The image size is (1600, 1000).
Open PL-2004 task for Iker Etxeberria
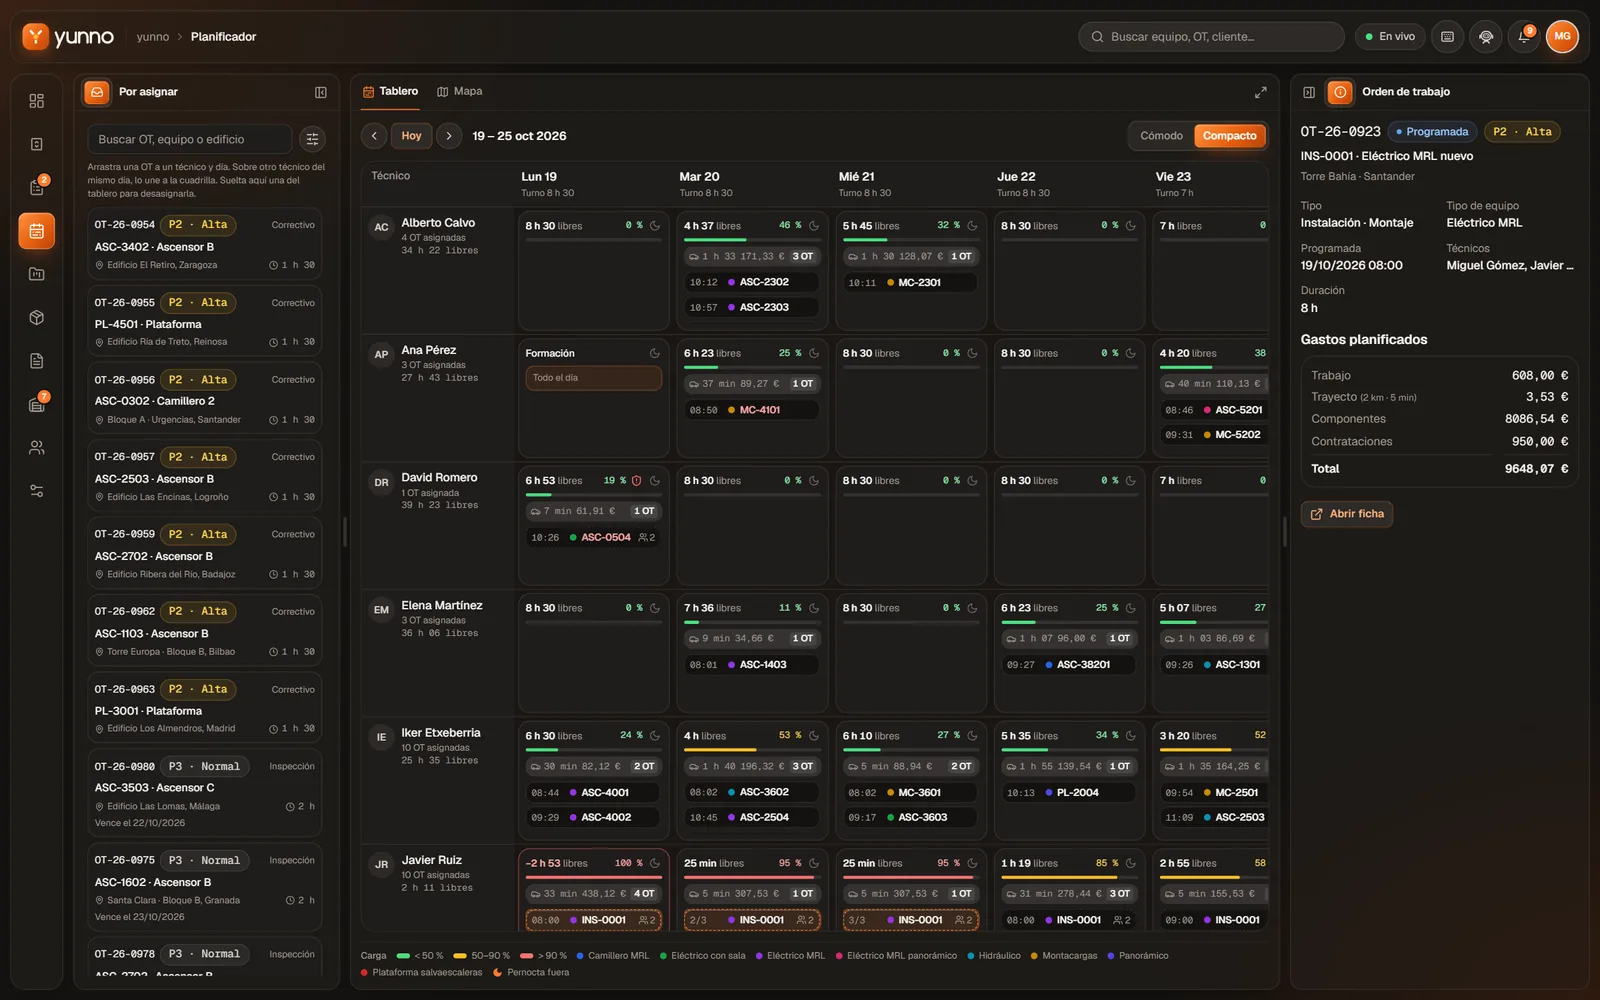pos(1069,792)
